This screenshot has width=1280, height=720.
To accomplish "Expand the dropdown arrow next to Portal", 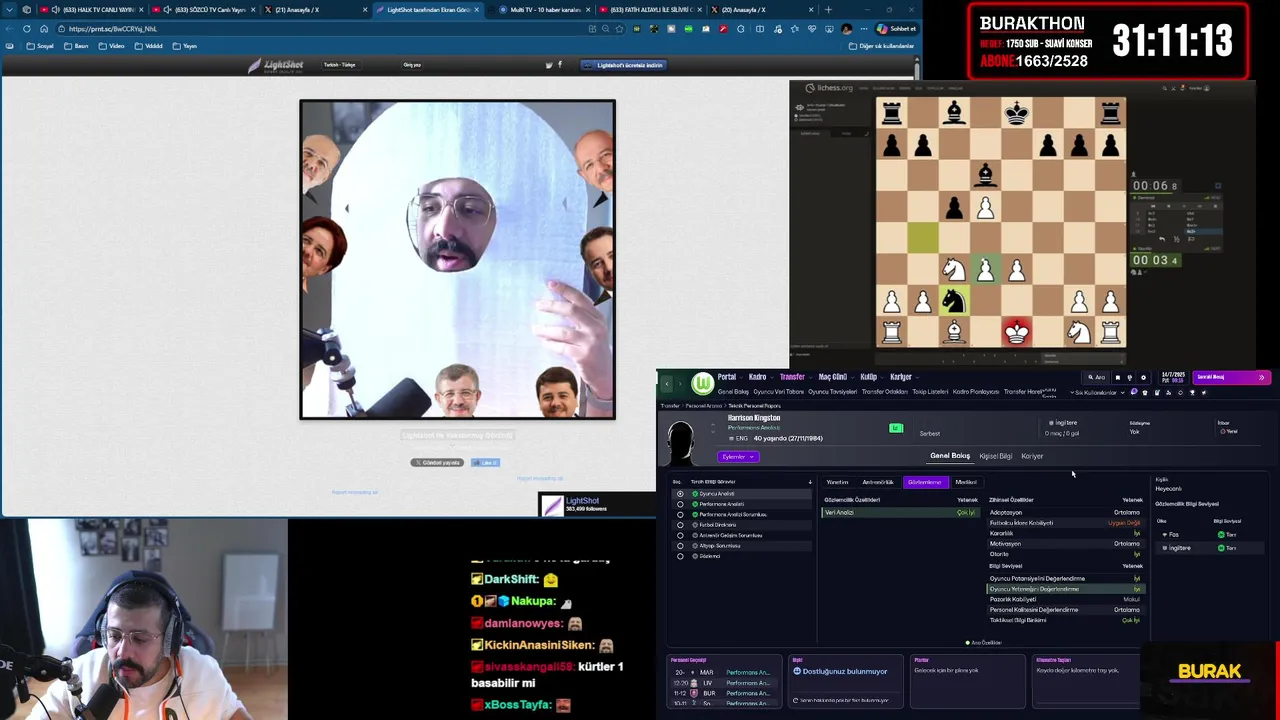I will (x=741, y=378).
